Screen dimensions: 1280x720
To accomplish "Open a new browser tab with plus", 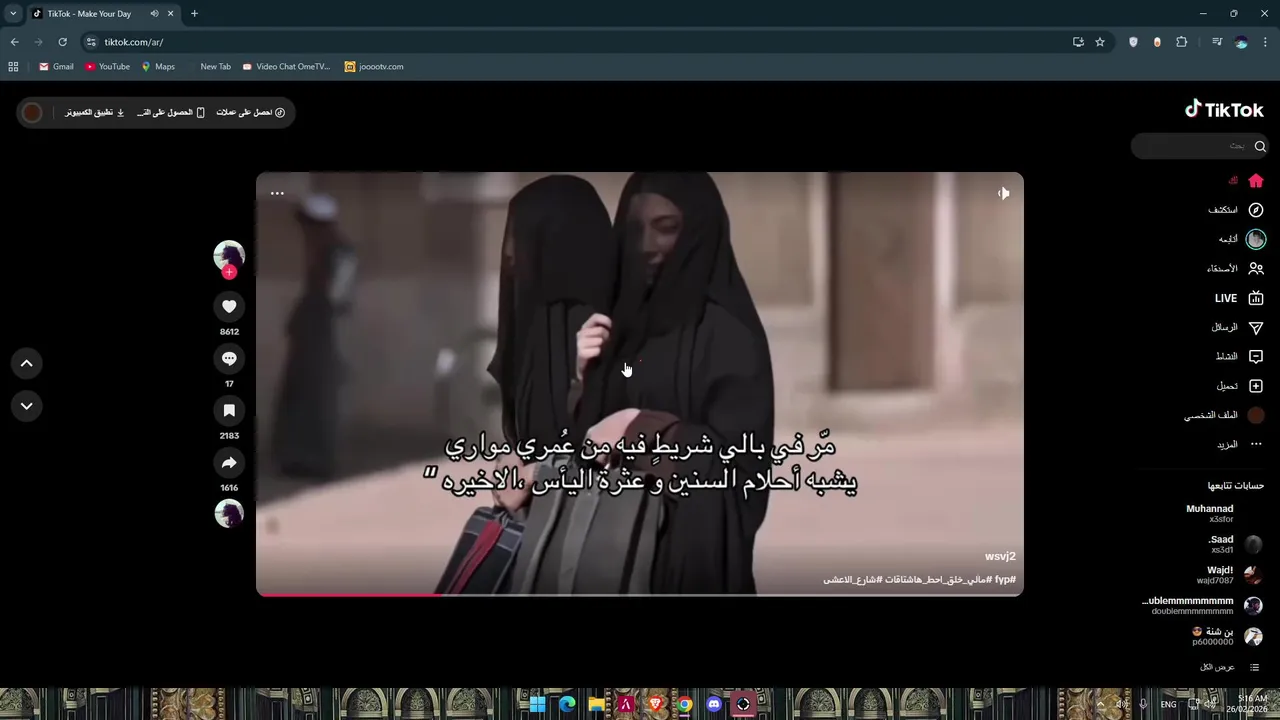I will pyautogui.click(x=194, y=14).
